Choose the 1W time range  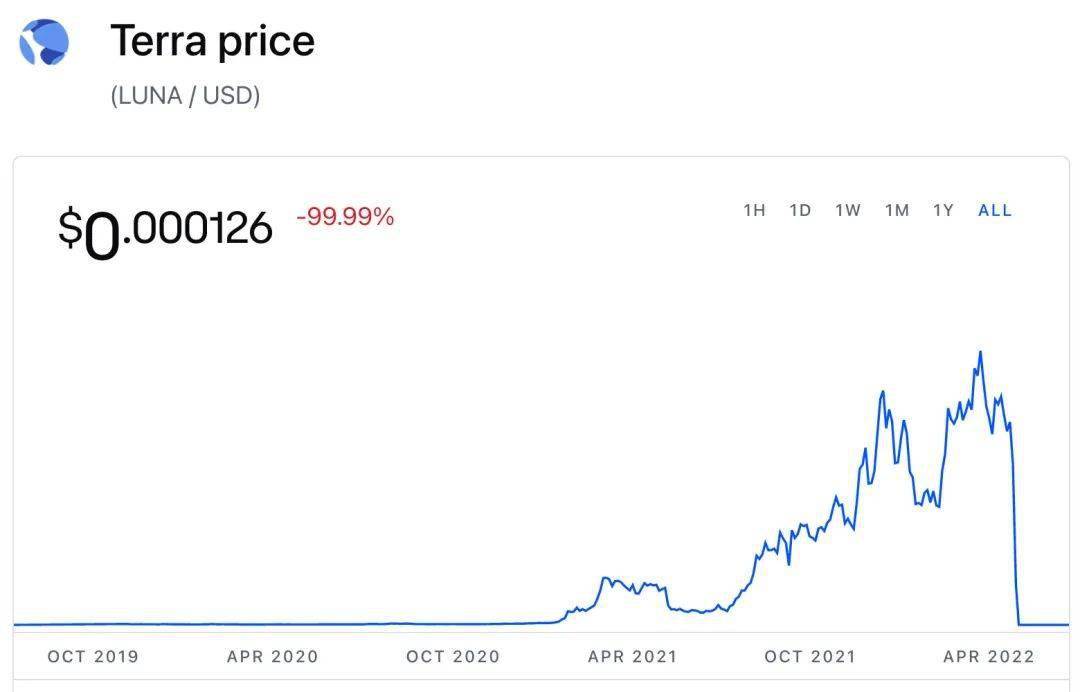(x=848, y=210)
